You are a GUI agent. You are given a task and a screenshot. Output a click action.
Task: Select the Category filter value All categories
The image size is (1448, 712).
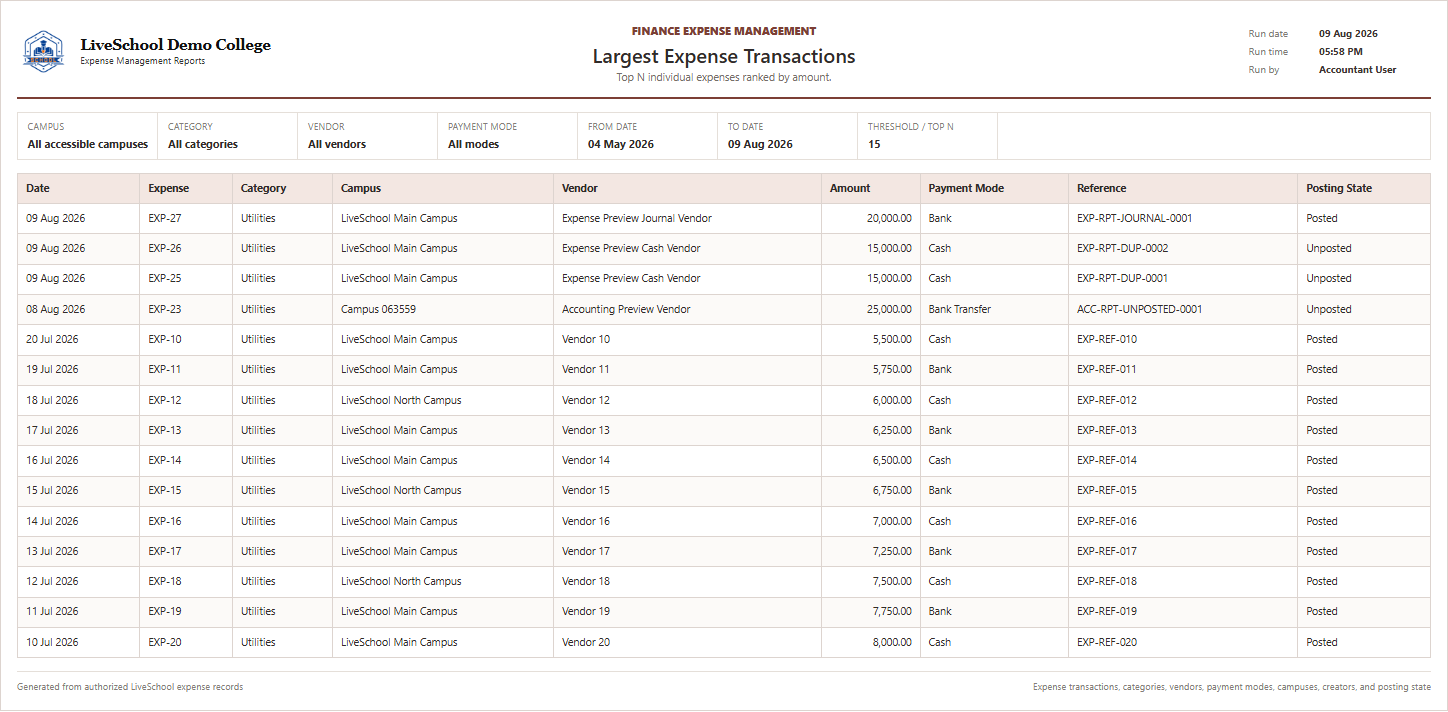(203, 144)
